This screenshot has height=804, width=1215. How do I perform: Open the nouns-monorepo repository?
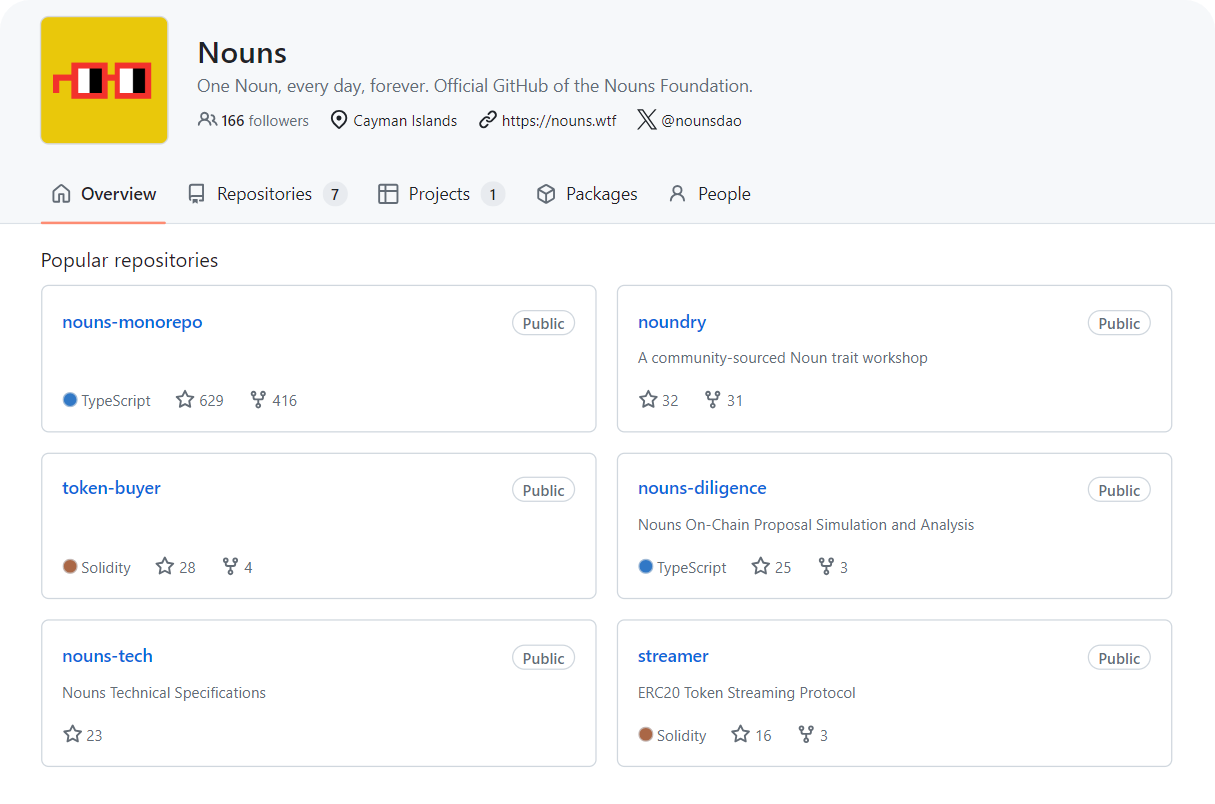(132, 322)
